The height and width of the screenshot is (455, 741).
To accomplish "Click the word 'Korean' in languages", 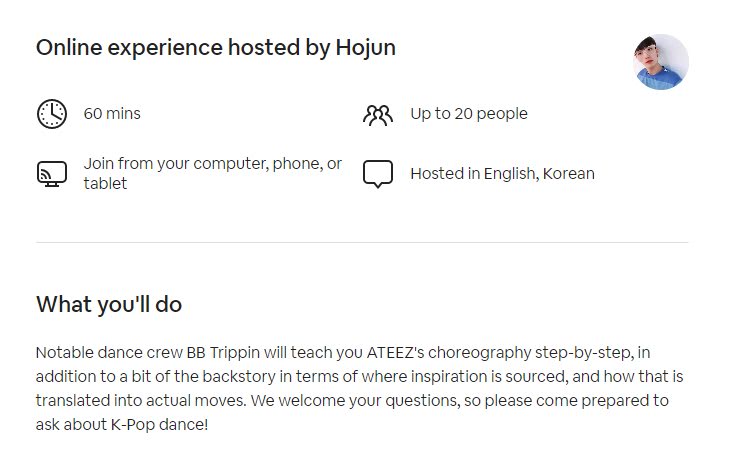I will [568, 174].
